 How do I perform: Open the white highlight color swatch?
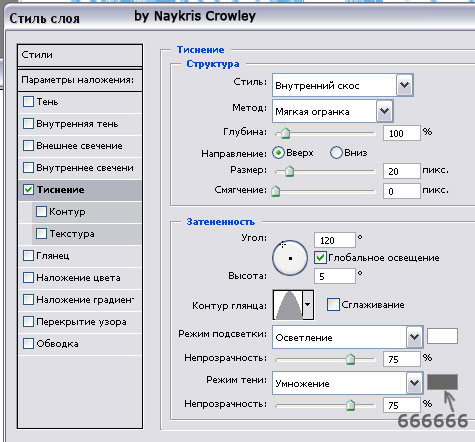click(x=442, y=336)
